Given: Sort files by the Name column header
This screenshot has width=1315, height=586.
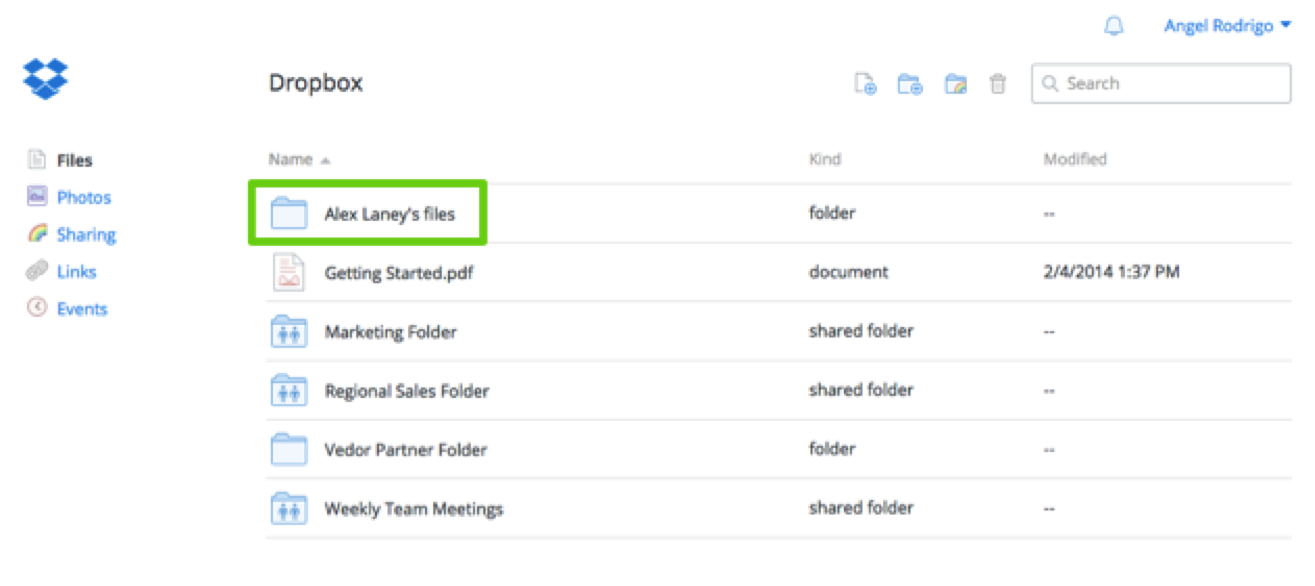Looking at the screenshot, I should (x=291, y=159).
